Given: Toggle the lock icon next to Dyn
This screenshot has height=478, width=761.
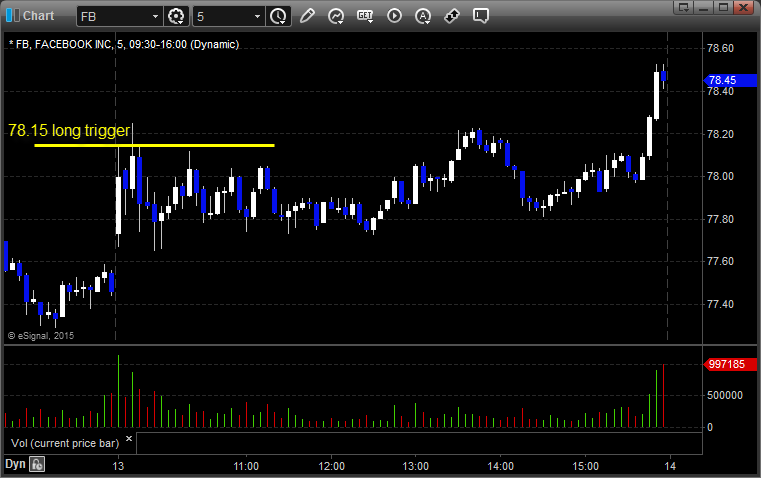Looking at the screenshot, I should [37, 464].
